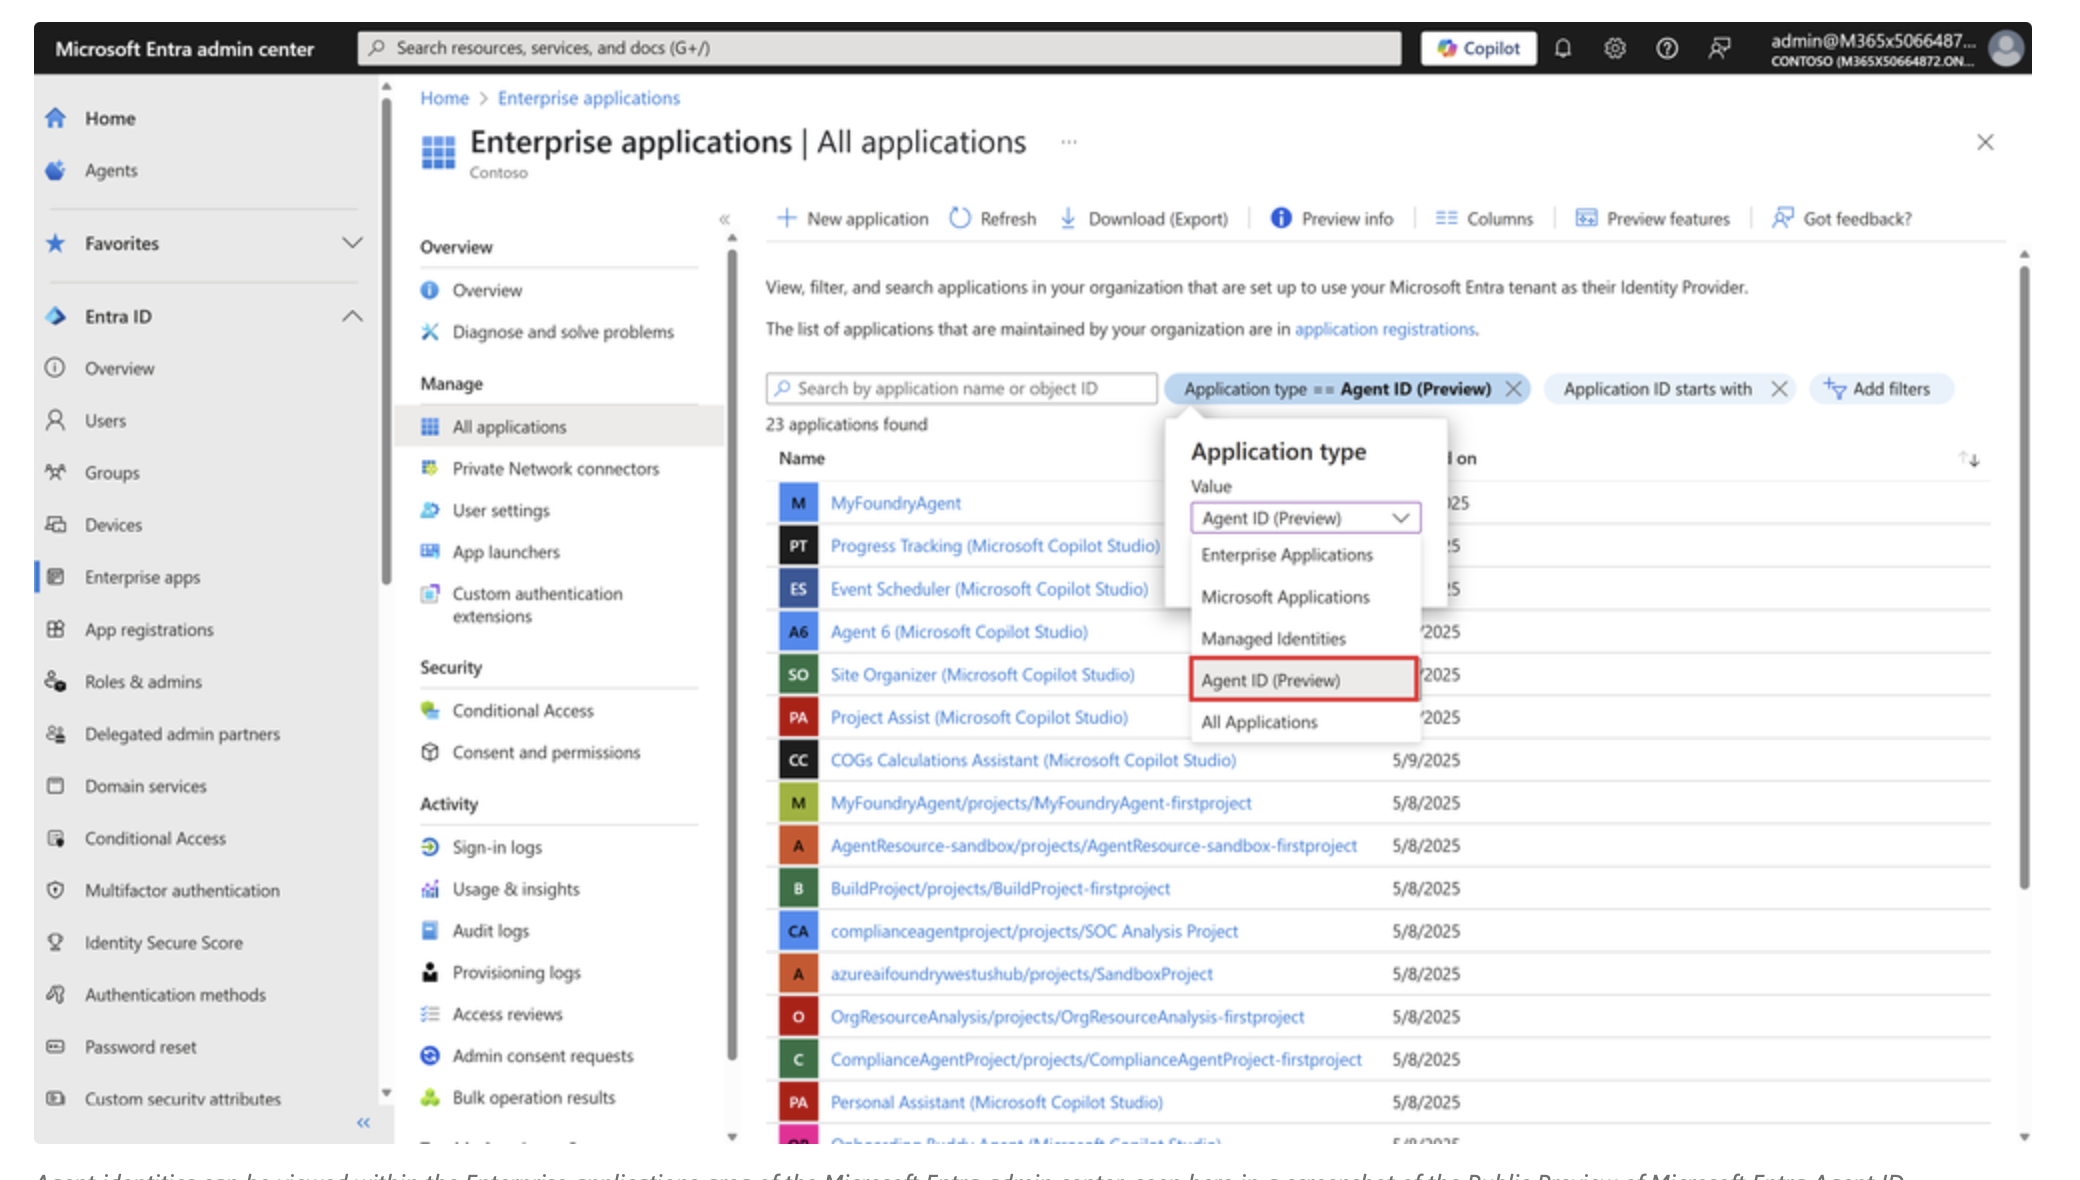Image resolution: width=2080 pixels, height=1180 pixels.
Task: Click the Domain services icon
Action: tap(56, 786)
